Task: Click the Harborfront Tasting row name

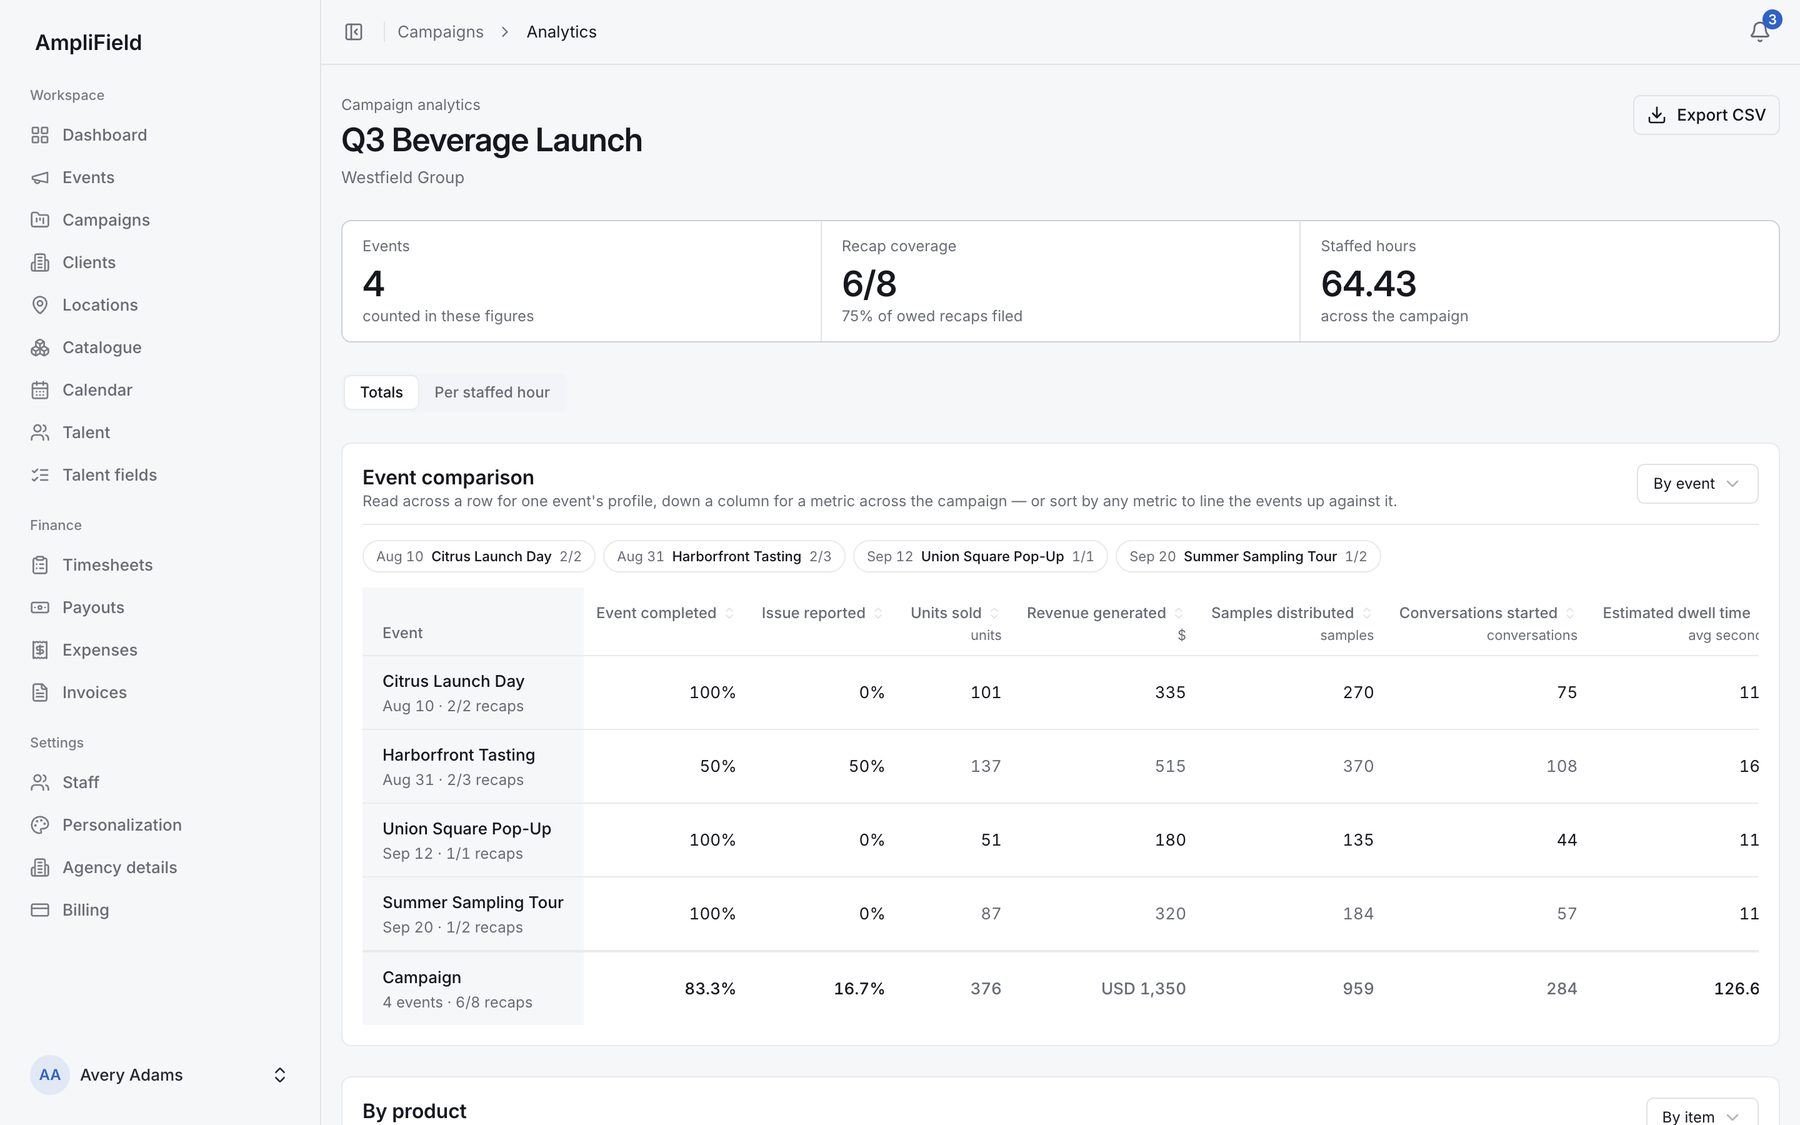Action: [x=459, y=755]
